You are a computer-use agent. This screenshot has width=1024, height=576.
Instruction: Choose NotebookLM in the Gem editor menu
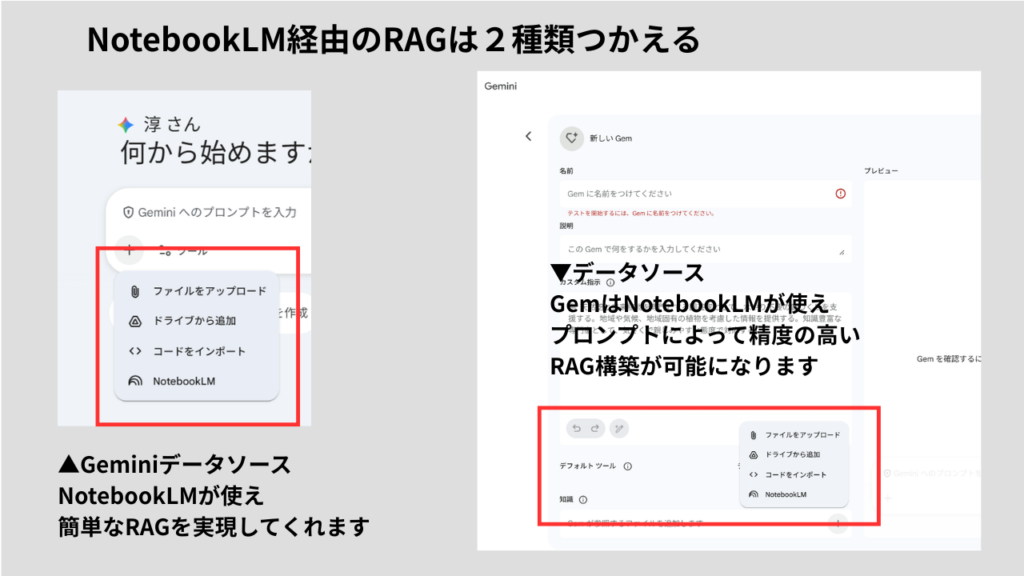(786, 495)
